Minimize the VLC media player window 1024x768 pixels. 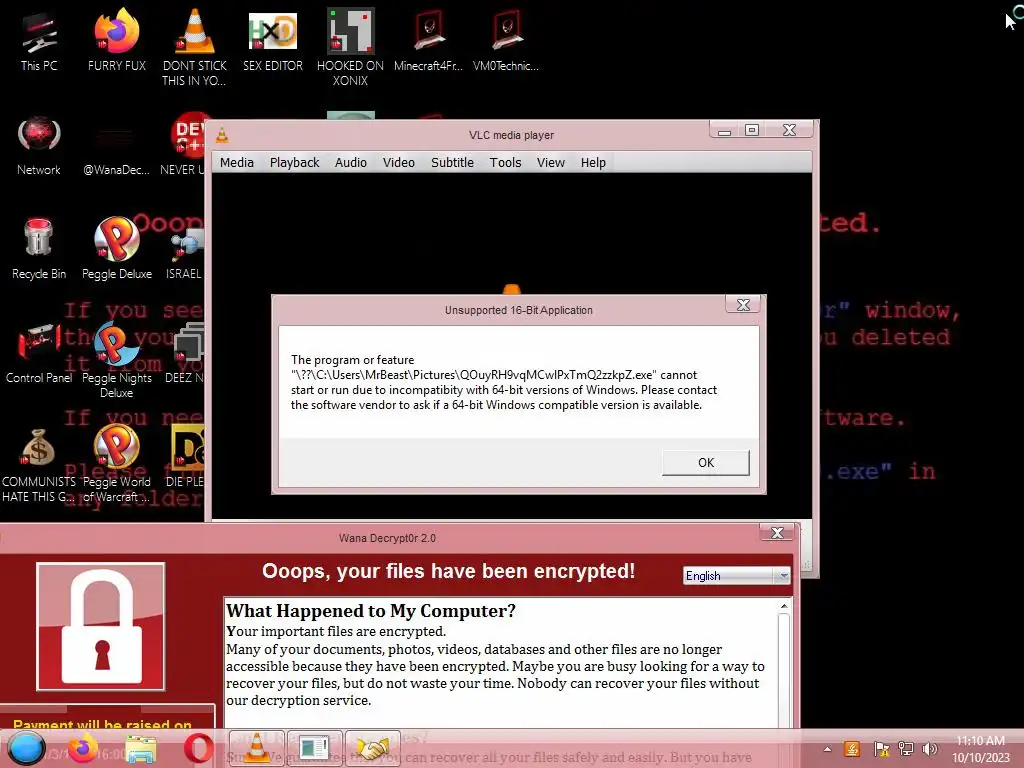[x=724, y=131]
